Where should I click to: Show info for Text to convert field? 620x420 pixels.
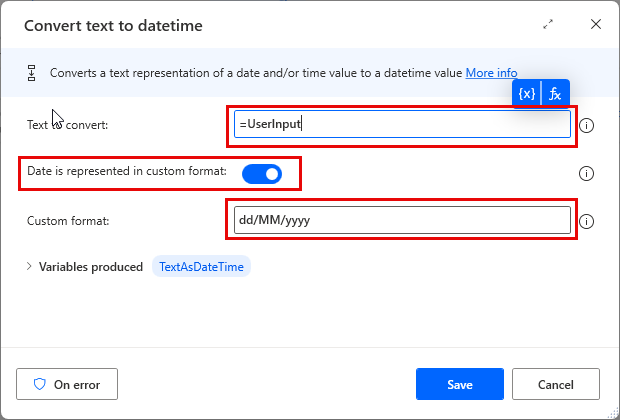click(587, 125)
